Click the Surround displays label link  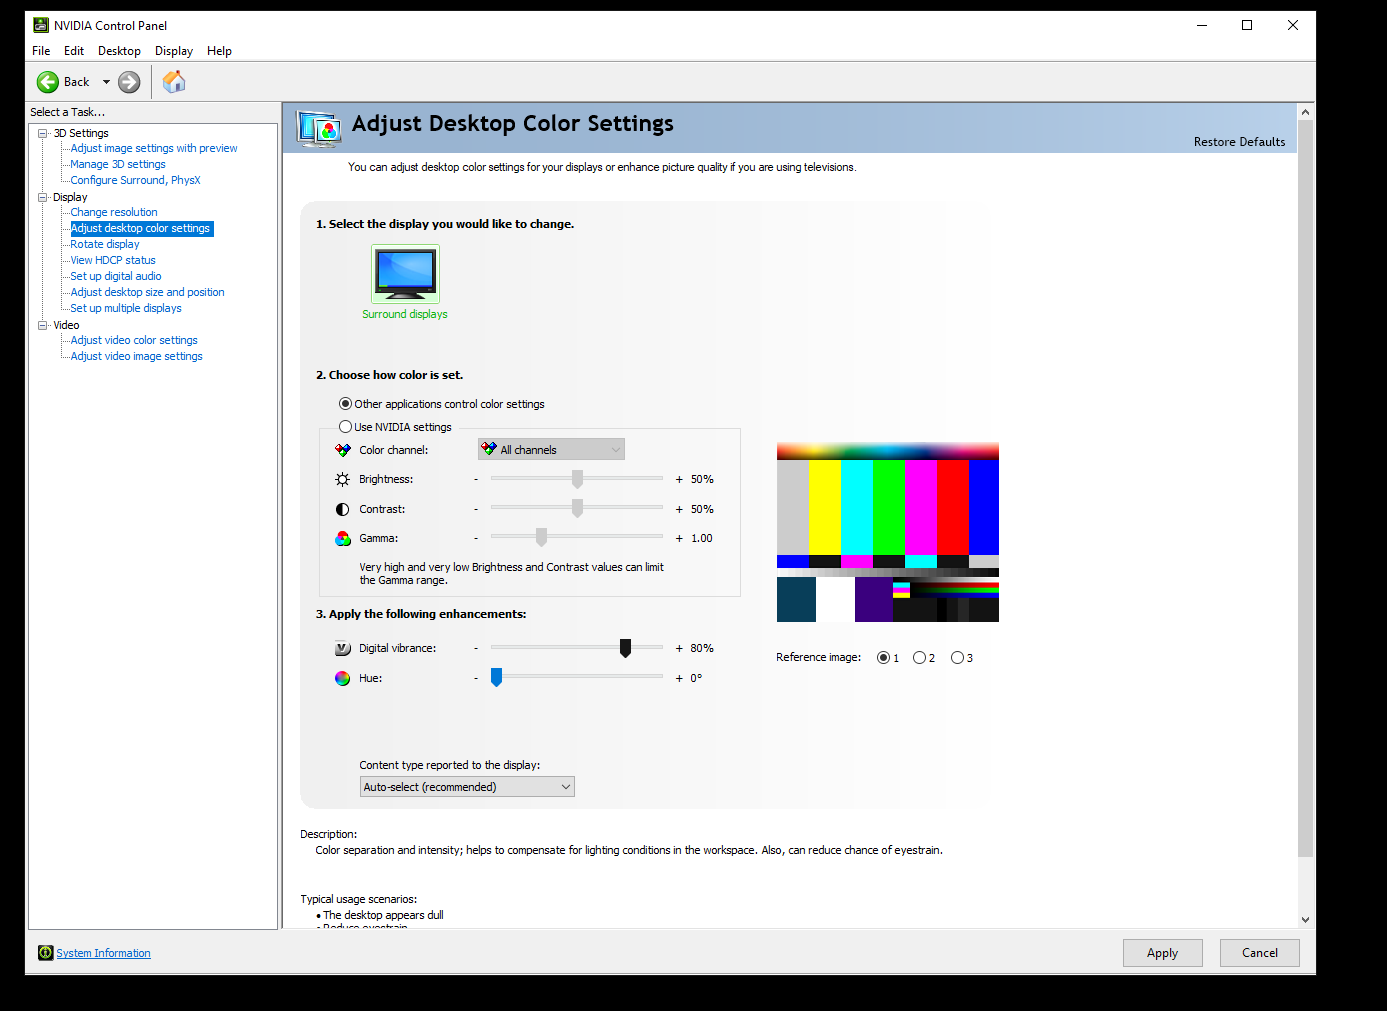405,314
